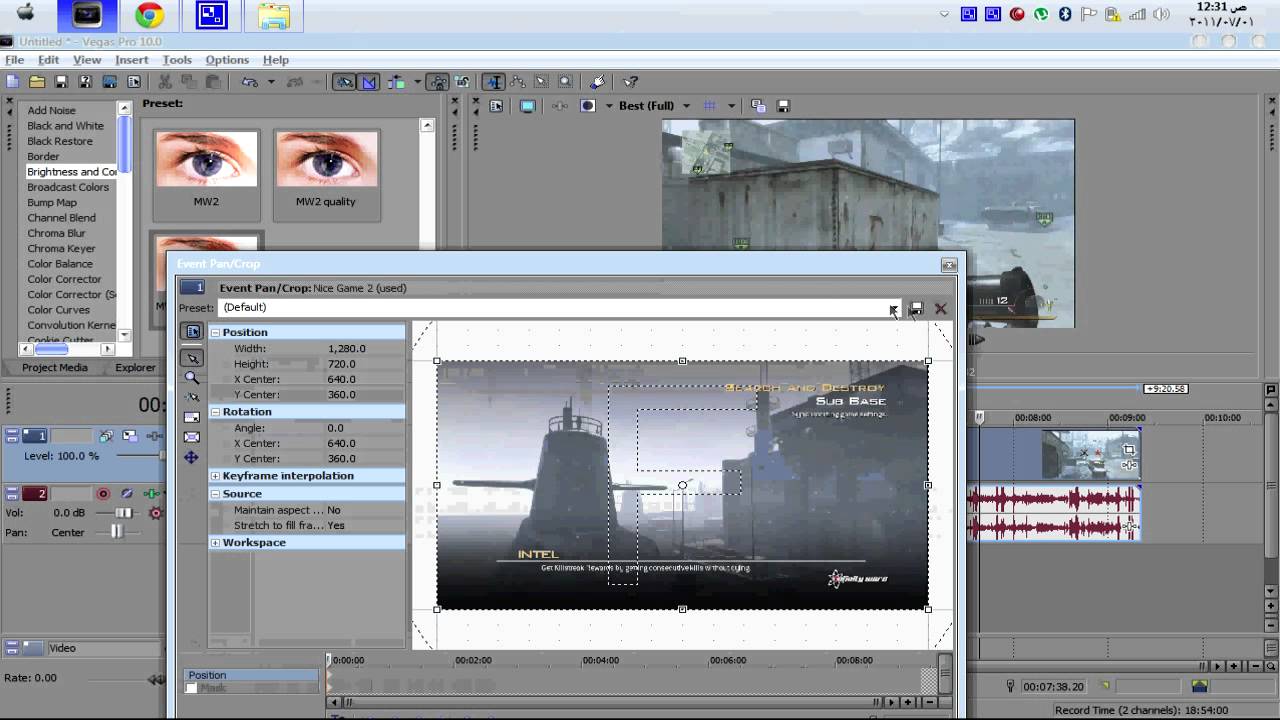Click the What's This help icon

[x=630, y=82]
